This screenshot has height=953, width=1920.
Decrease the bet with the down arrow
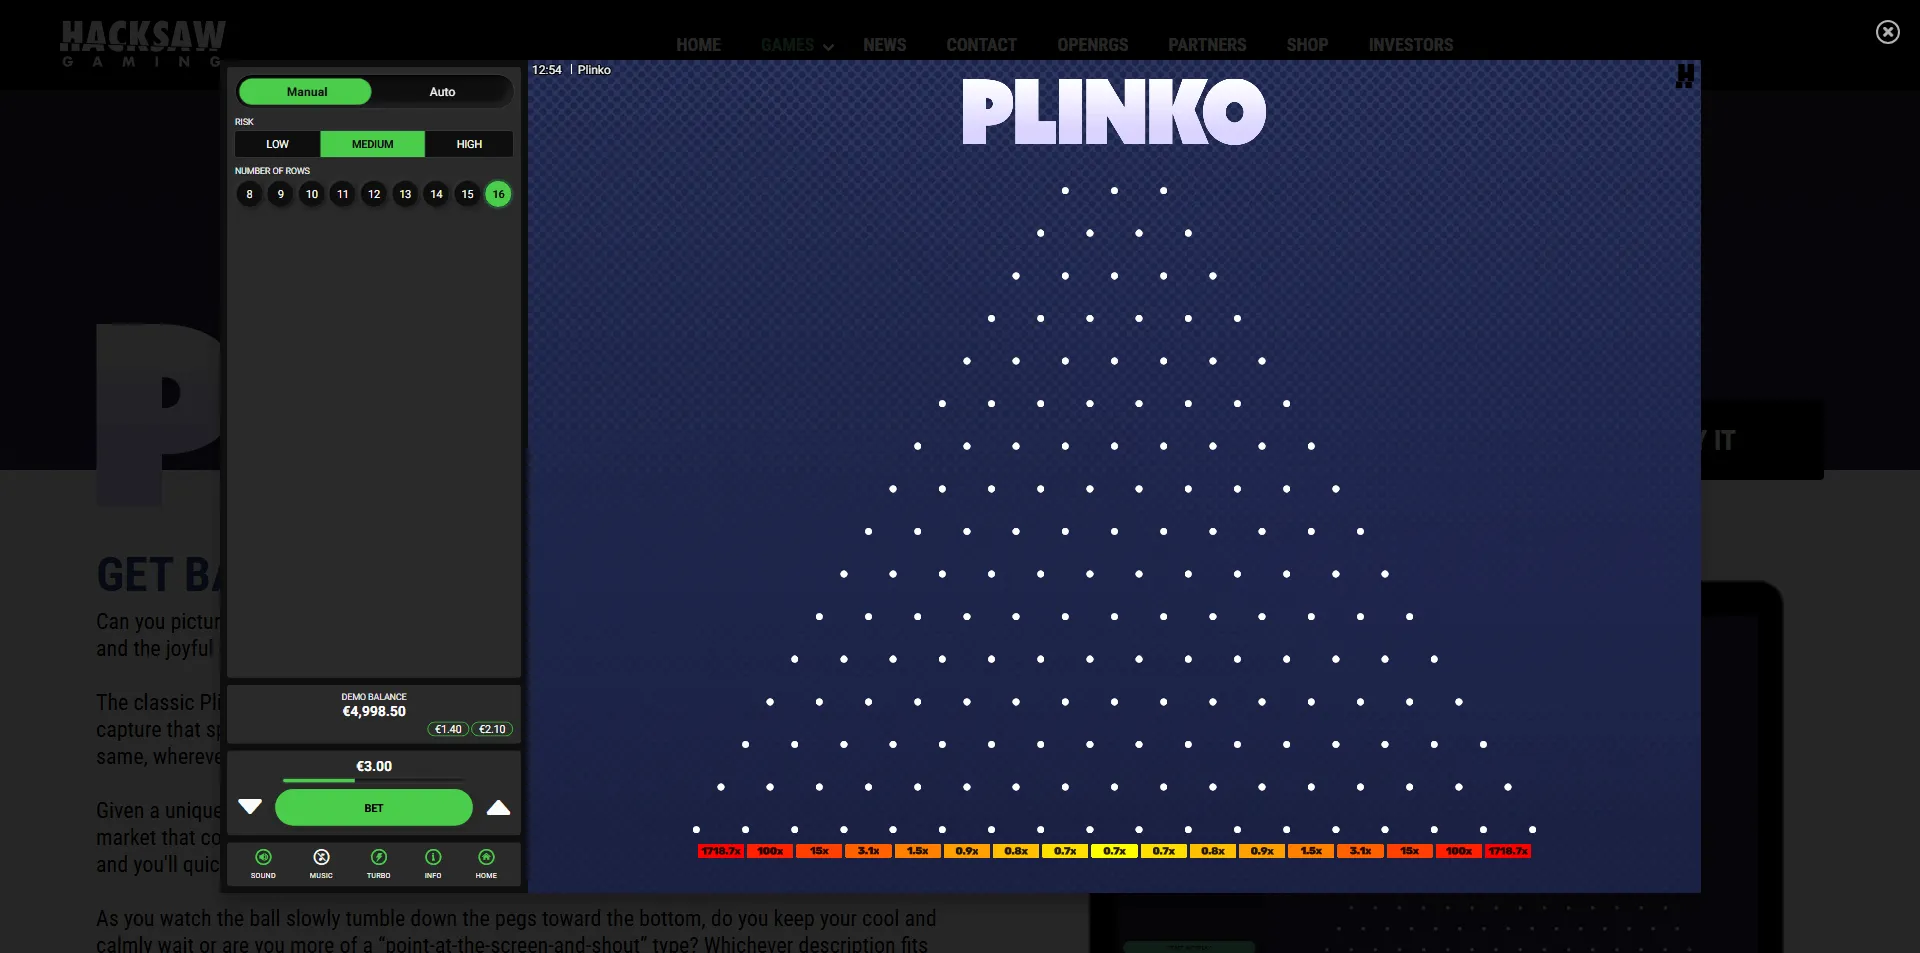(249, 807)
